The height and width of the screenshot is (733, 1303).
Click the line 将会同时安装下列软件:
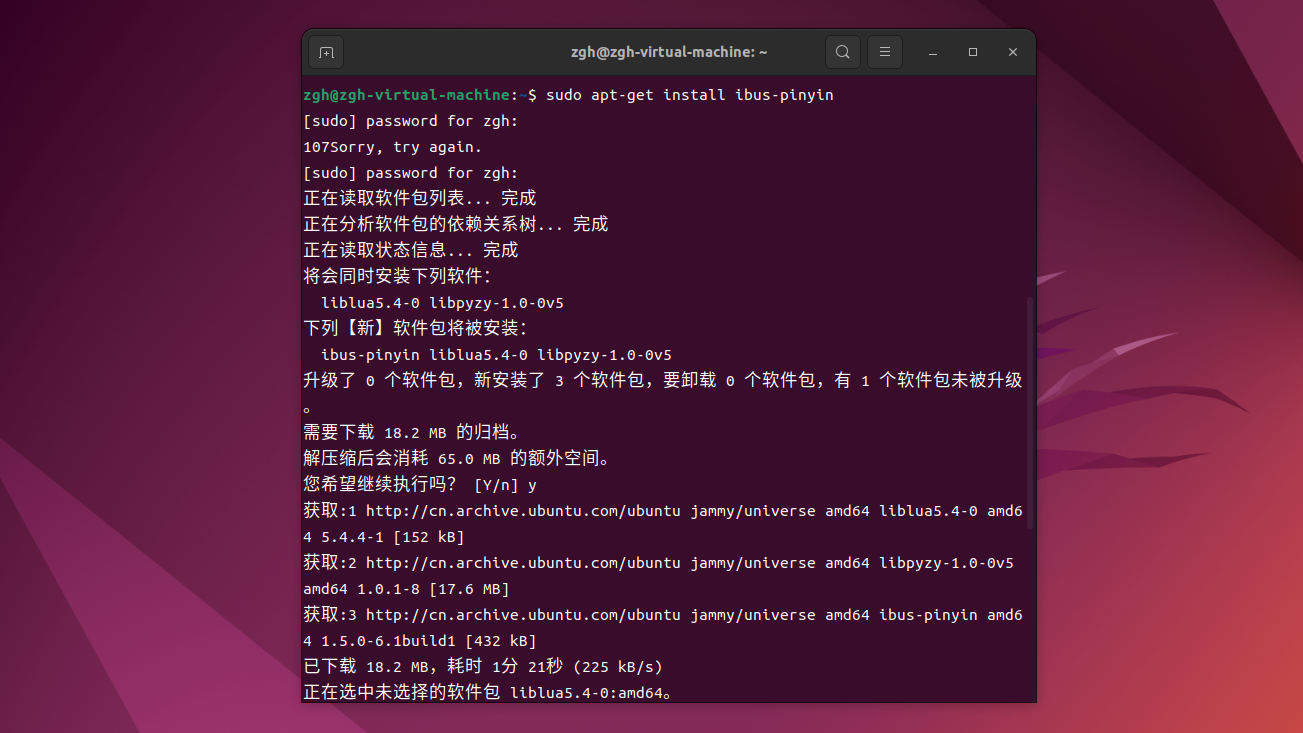pos(398,276)
